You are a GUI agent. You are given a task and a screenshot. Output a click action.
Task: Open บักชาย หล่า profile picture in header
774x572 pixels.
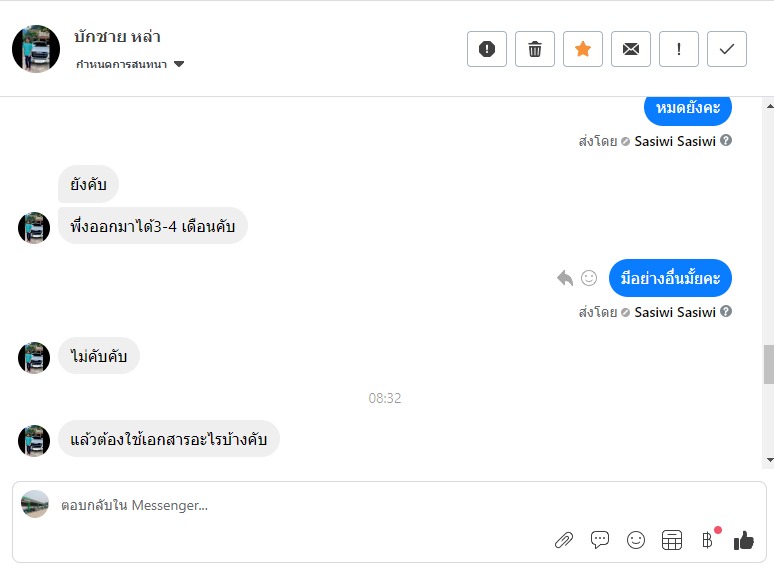pos(36,49)
